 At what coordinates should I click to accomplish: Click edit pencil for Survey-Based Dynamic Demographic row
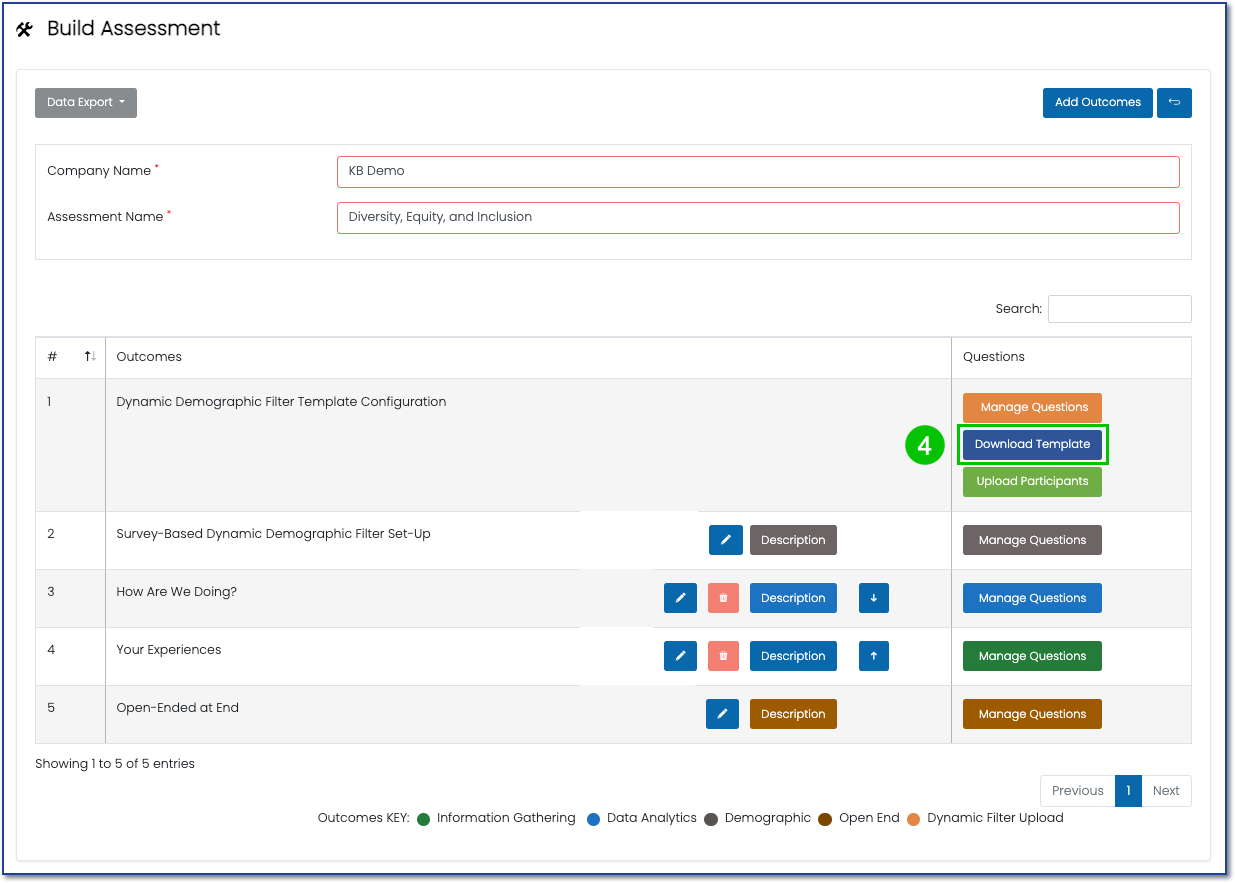(725, 540)
